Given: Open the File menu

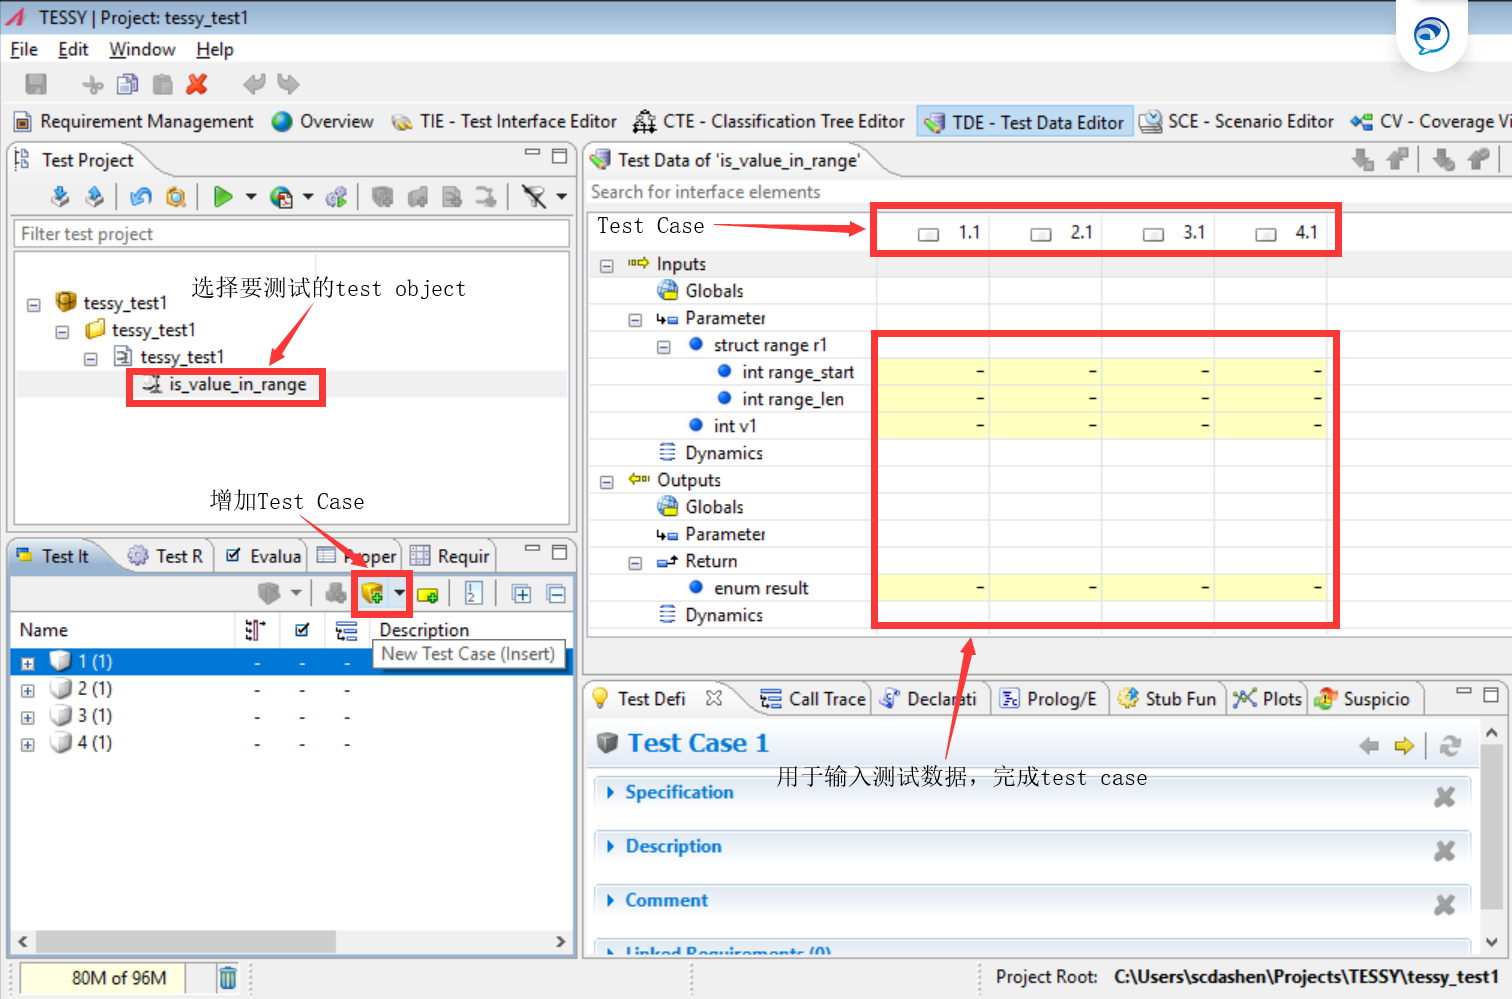Looking at the screenshot, I should coord(24,50).
